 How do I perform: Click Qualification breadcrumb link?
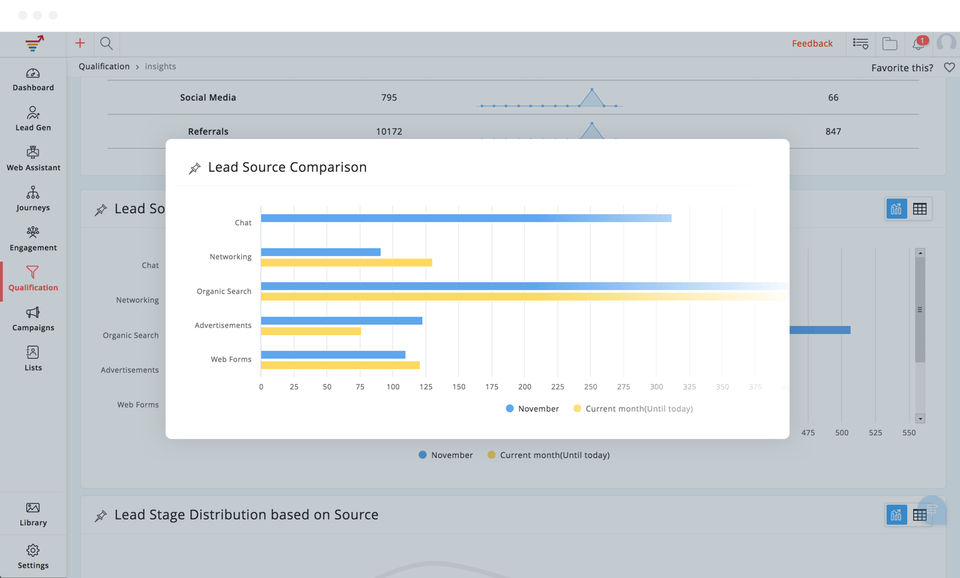104,66
